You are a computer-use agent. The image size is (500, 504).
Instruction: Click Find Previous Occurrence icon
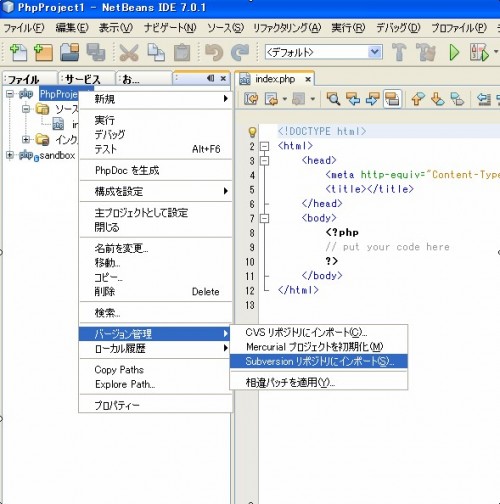click(353, 99)
